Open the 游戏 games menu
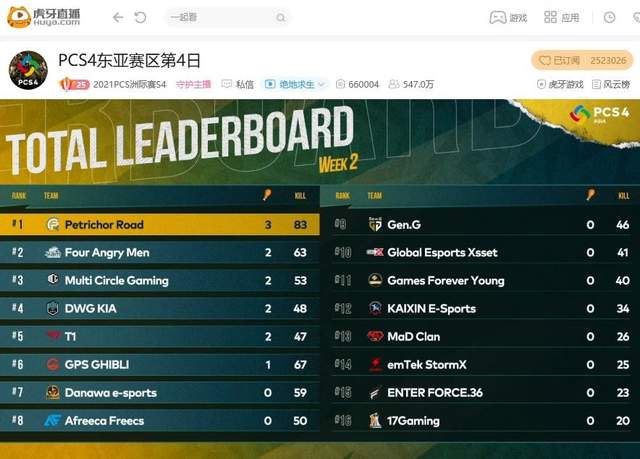640x459 pixels. tap(508, 18)
